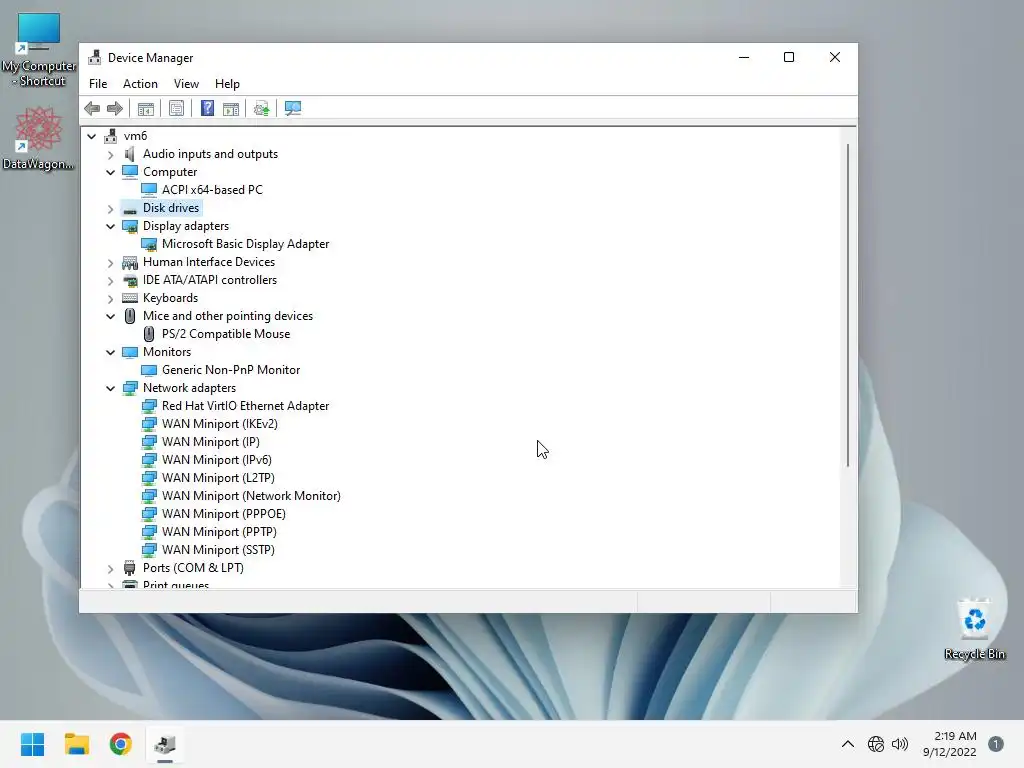The width and height of the screenshot is (1024, 768).
Task: Select Microsoft Basic Display Adapter
Action: (x=246, y=244)
